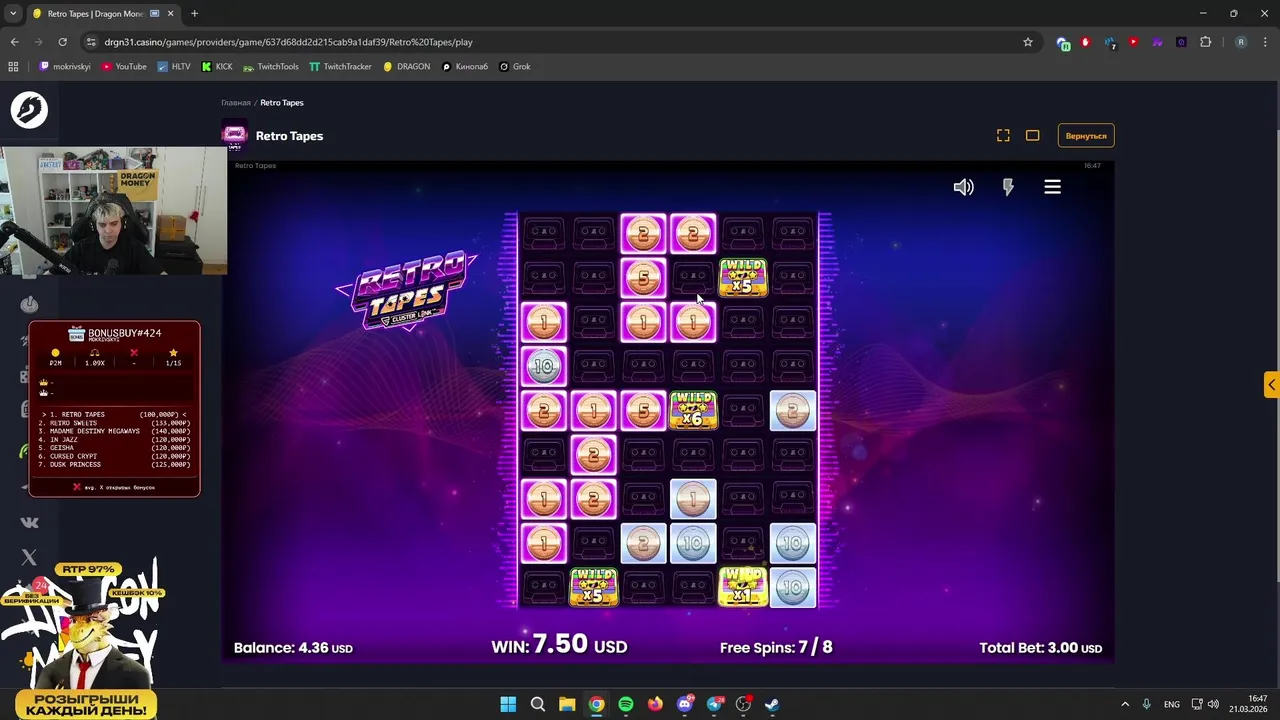Image resolution: width=1280 pixels, height=720 pixels.
Task: Open site info icon in address bar
Action: tap(92, 42)
